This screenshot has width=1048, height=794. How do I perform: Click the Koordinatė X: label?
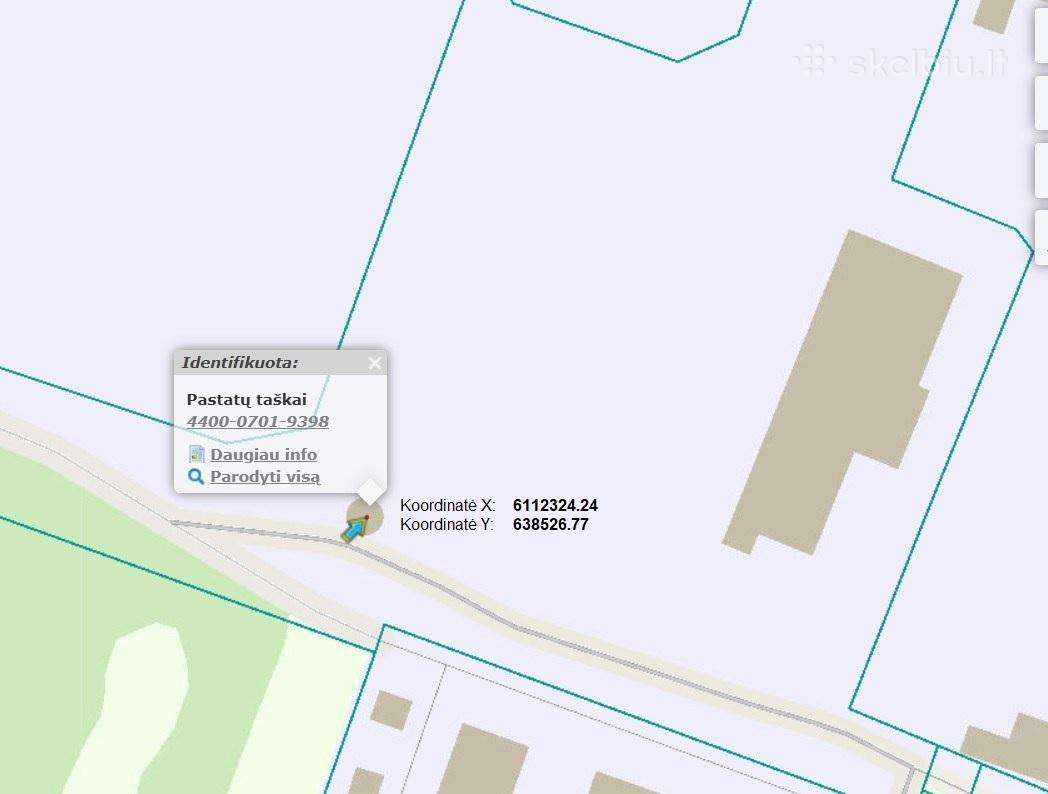448,505
